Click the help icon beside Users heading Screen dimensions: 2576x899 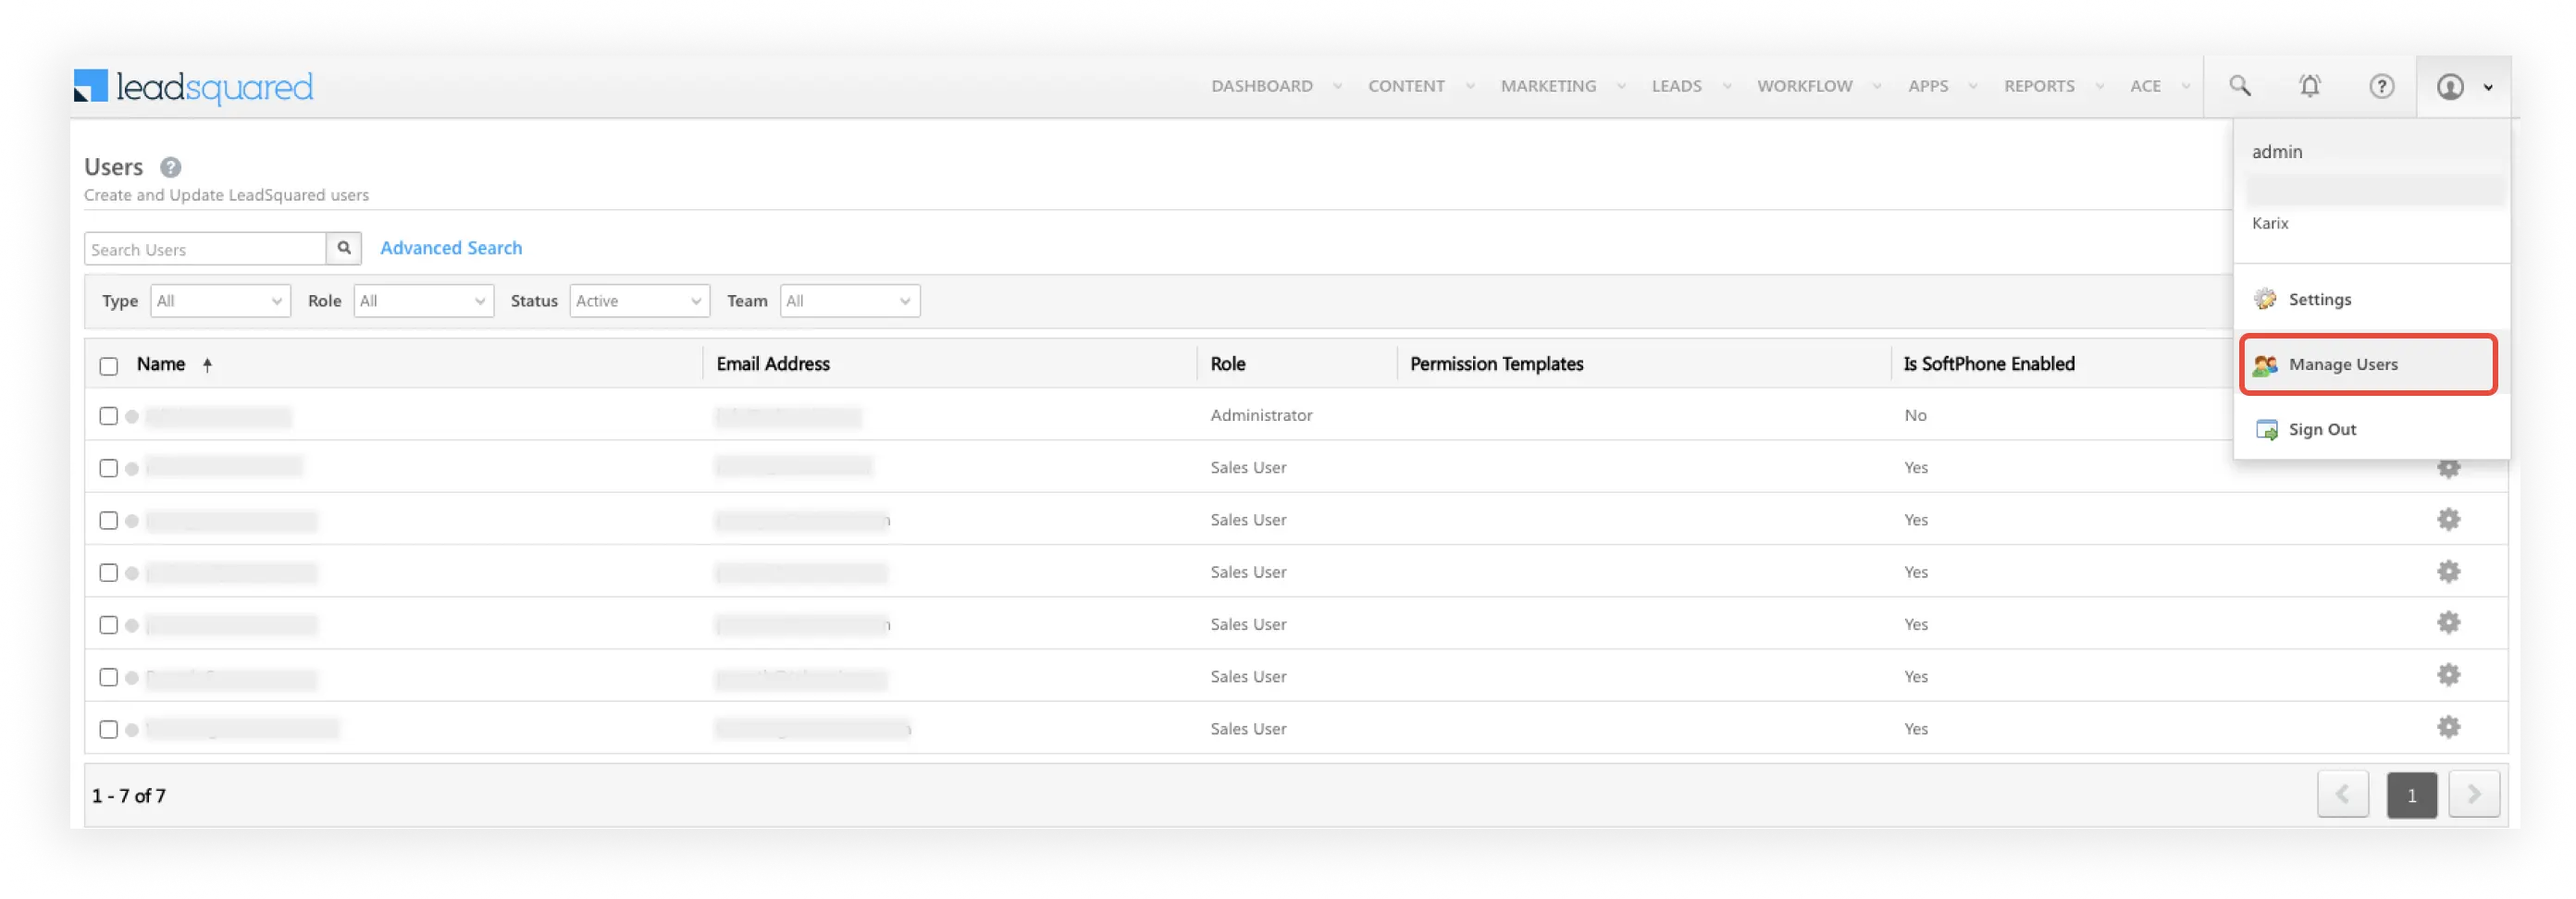[171, 167]
